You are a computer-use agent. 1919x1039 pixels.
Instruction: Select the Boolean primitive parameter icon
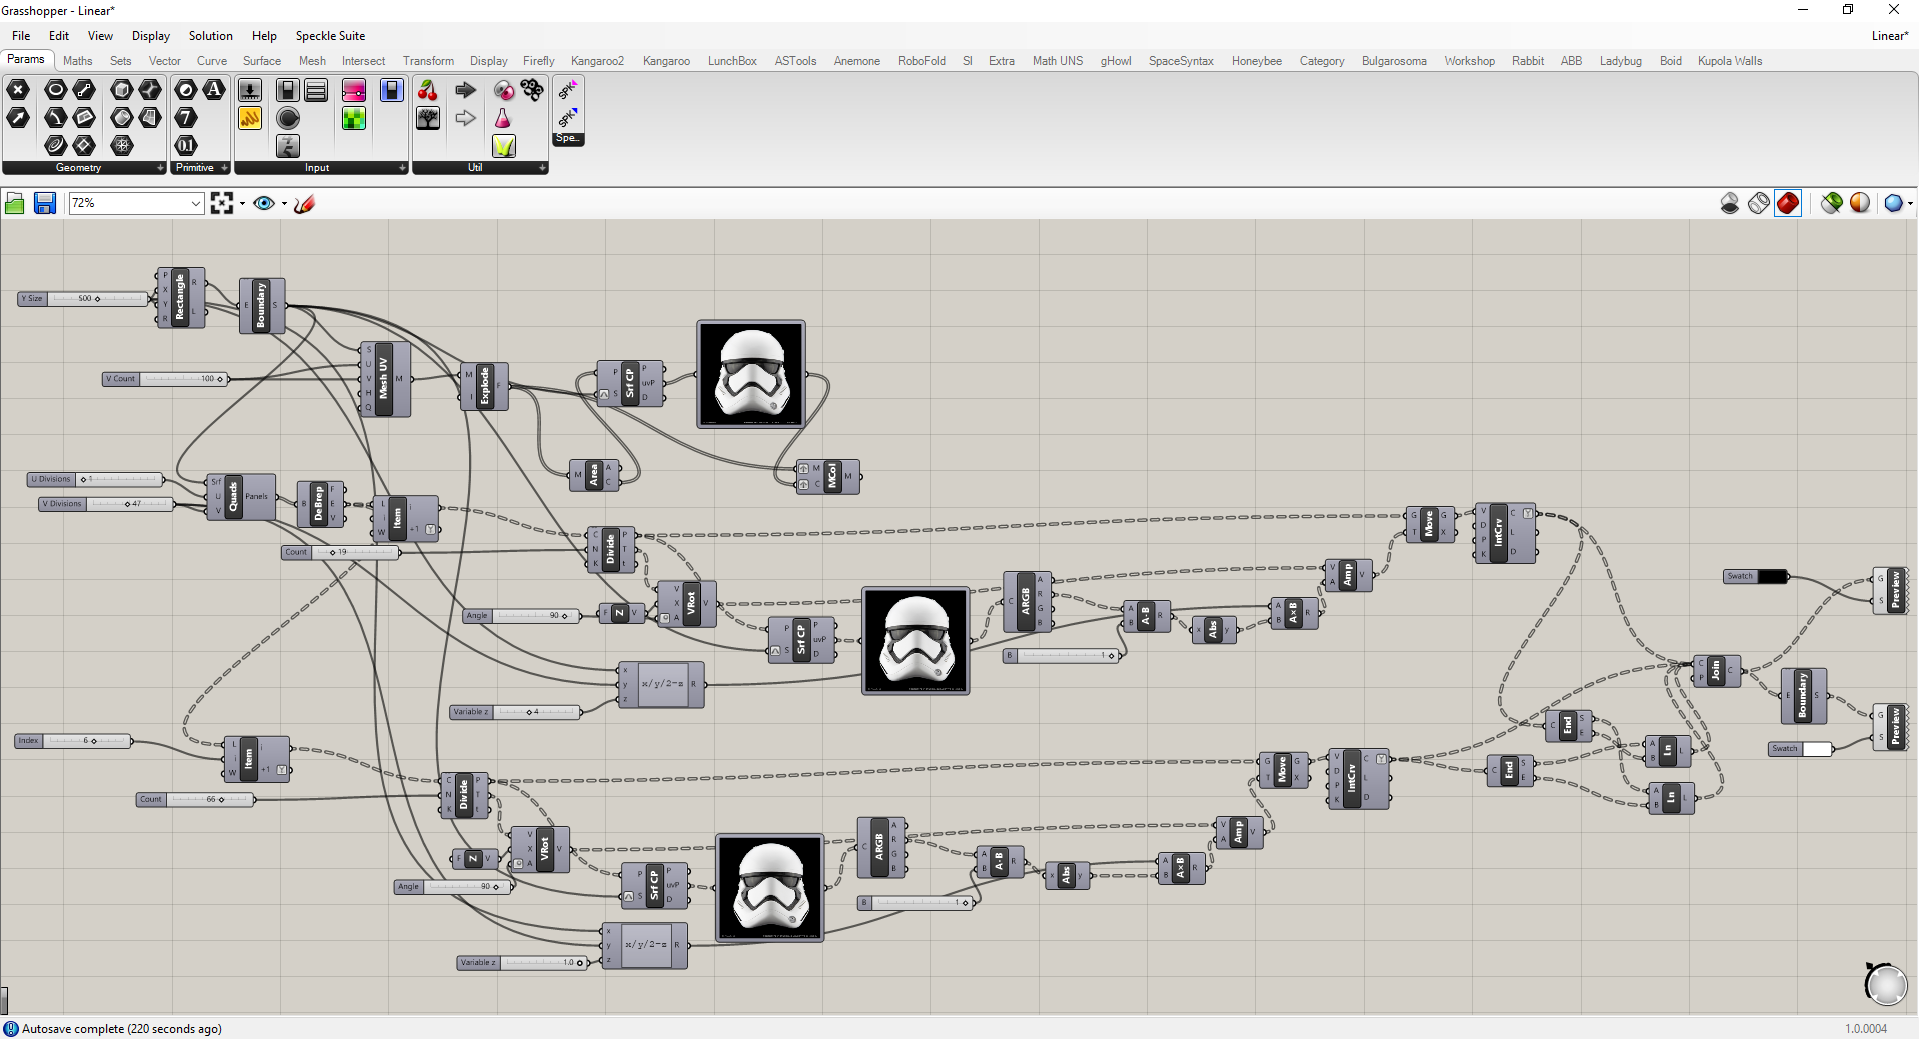point(186,90)
